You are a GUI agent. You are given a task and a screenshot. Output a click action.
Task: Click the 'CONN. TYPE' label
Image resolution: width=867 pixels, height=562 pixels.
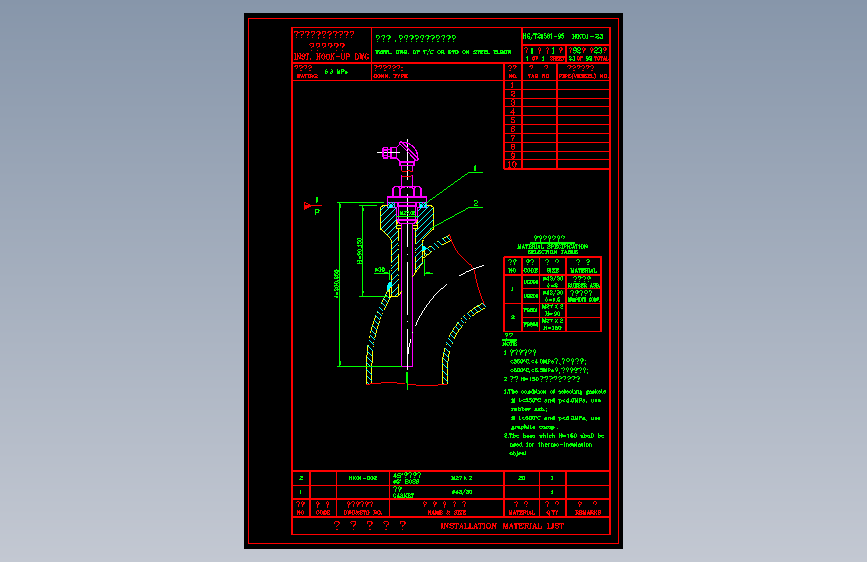coord(391,76)
